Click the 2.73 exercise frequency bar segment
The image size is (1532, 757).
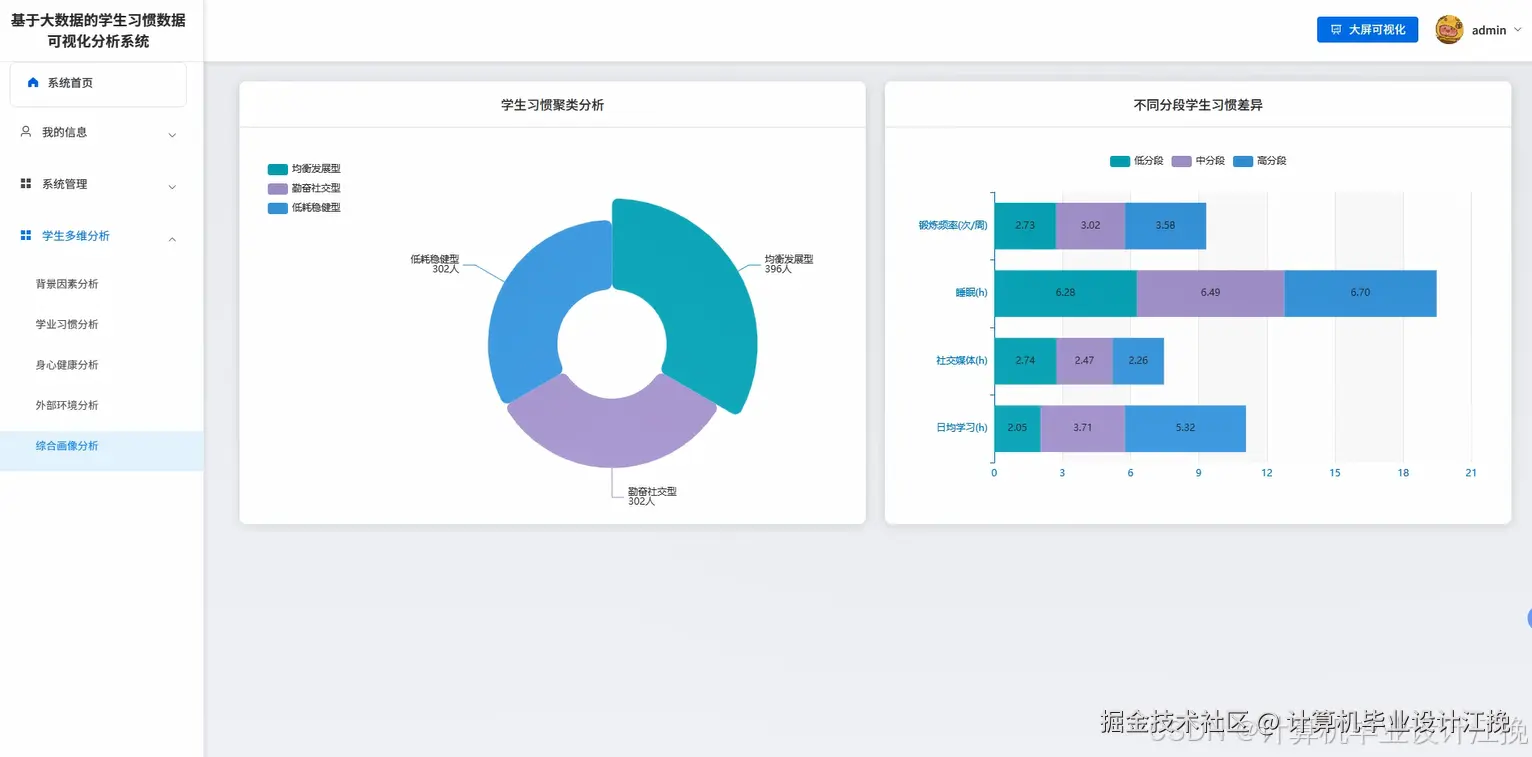(1025, 226)
